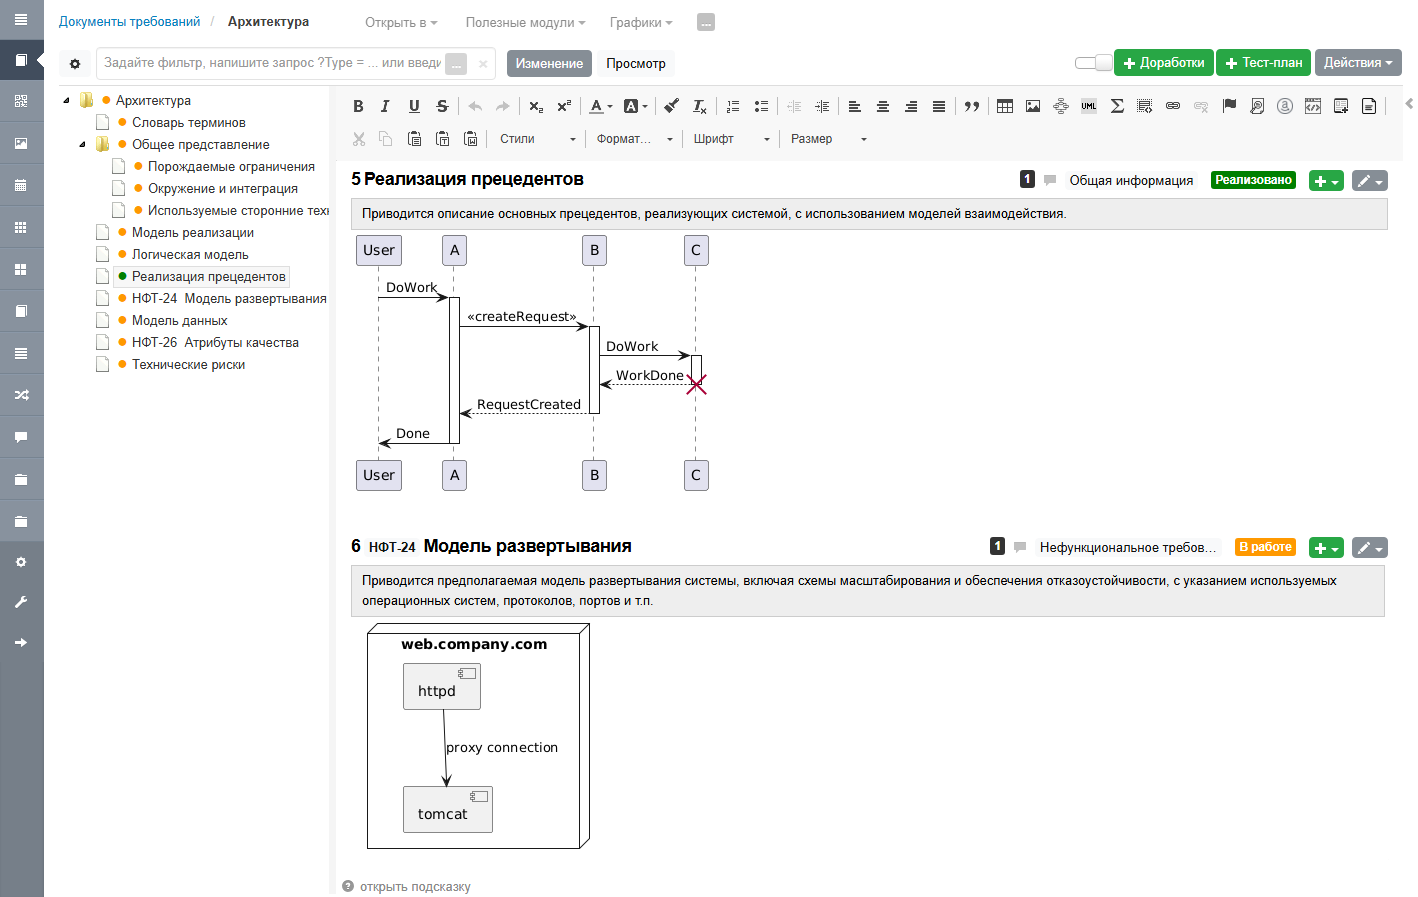Image resolution: width=1418 pixels, height=897 pixels.
Task: Apply strikethrough formatting
Action: click(x=442, y=106)
